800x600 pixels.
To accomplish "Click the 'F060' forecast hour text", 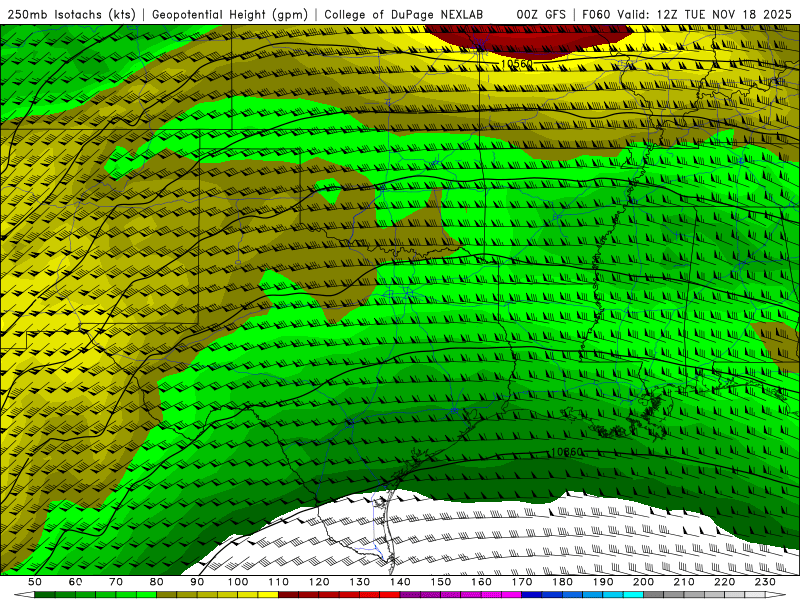I will pyautogui.click(x=596, y=14).
